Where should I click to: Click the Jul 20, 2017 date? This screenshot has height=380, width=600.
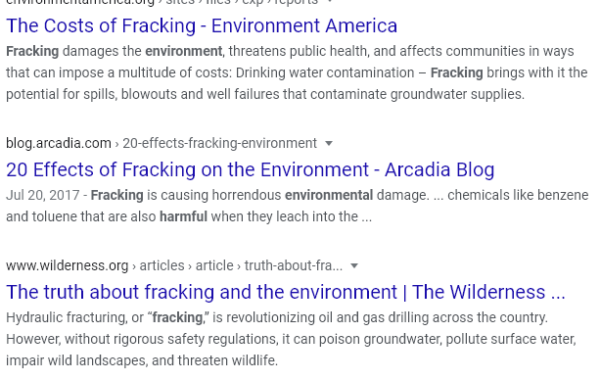click(42, 195)
